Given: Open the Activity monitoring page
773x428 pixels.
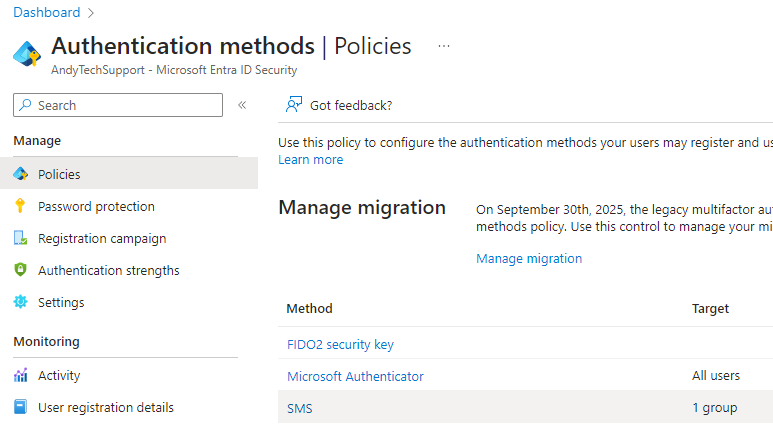Looking at the screenshot, I should point(59,376).
